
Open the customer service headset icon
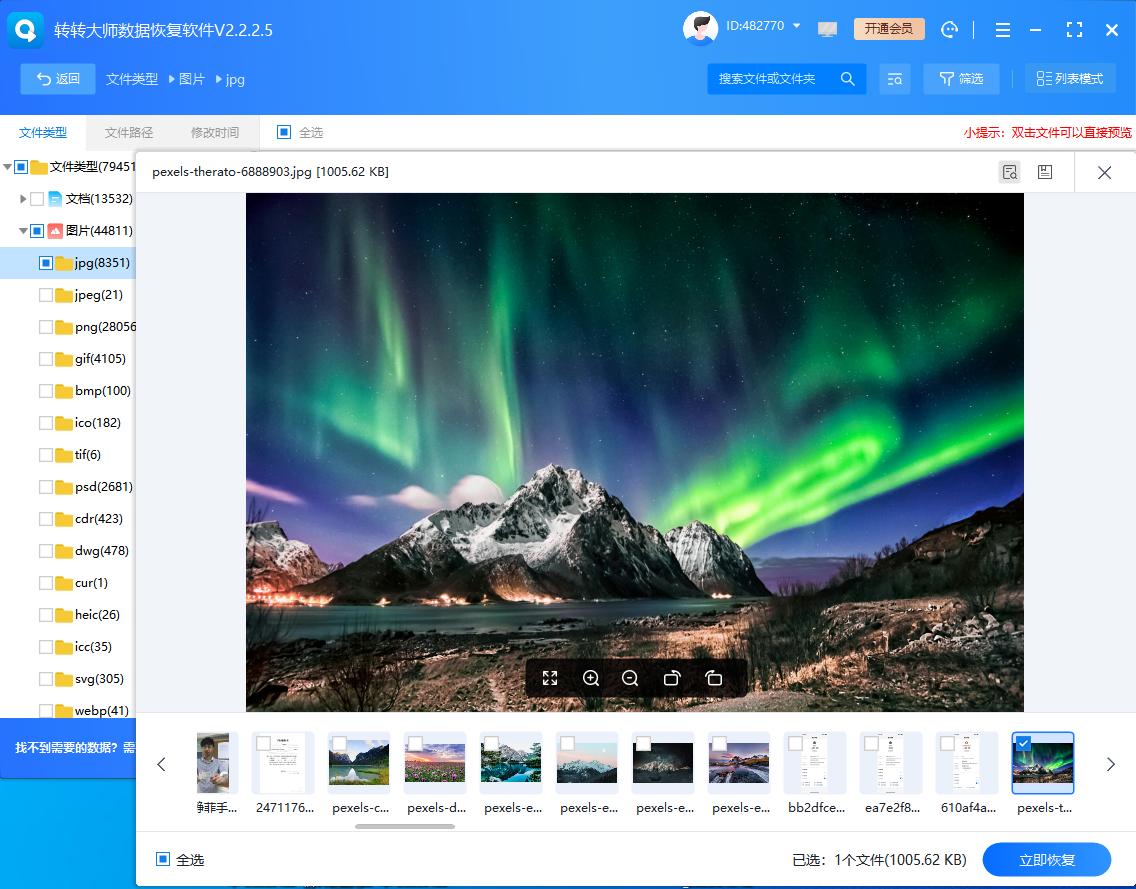tap(948, 30)
